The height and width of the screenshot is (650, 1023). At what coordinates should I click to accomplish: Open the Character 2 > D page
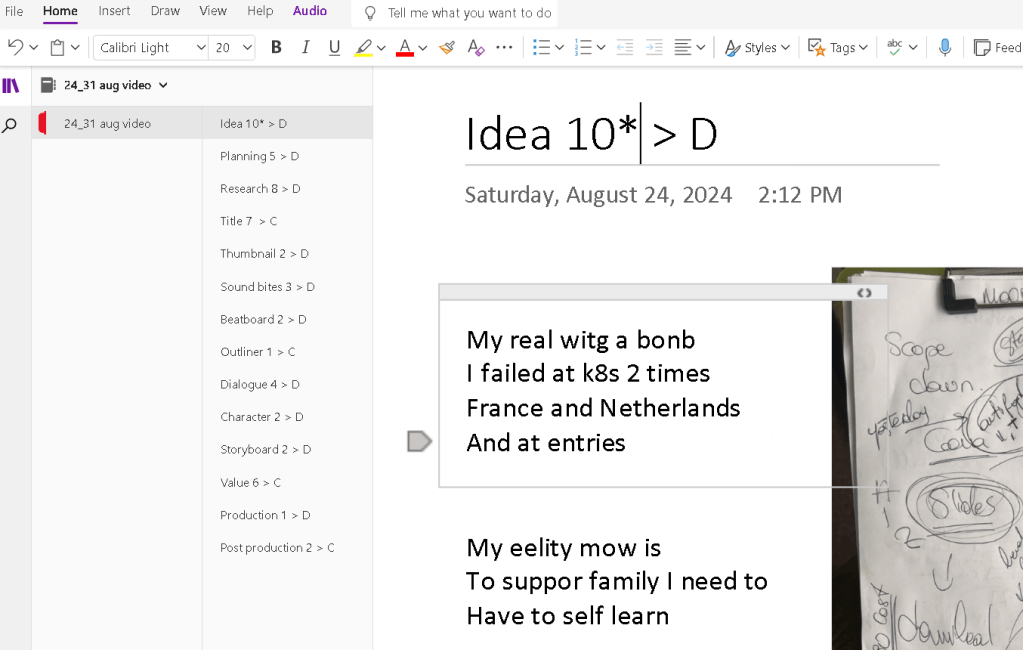tap(288, 417)
